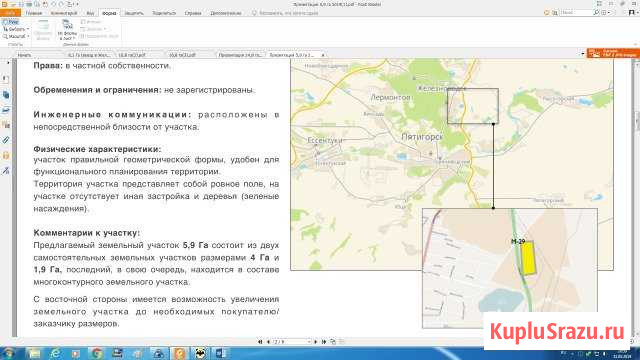Switch to the Презентация 24,0 га tab

[x=240, y=55]
